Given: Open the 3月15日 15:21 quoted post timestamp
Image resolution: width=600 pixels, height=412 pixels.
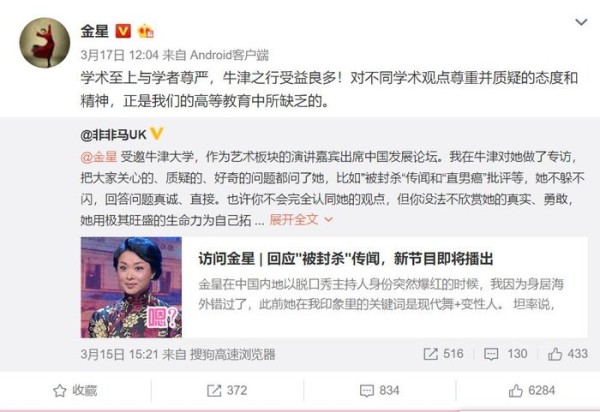Looking at the screenshot, I should pos(119,354).
